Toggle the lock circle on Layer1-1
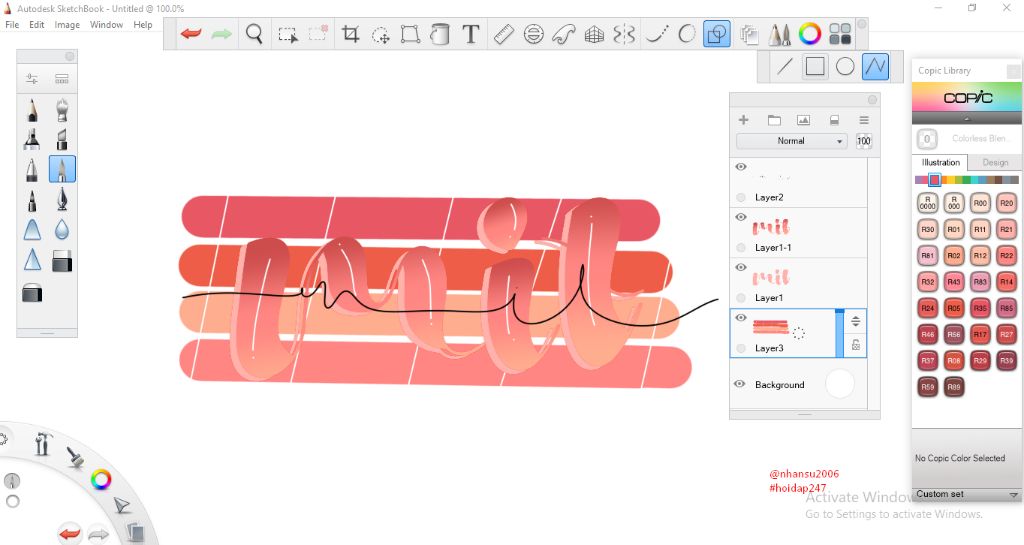 (x=741, y=247)
